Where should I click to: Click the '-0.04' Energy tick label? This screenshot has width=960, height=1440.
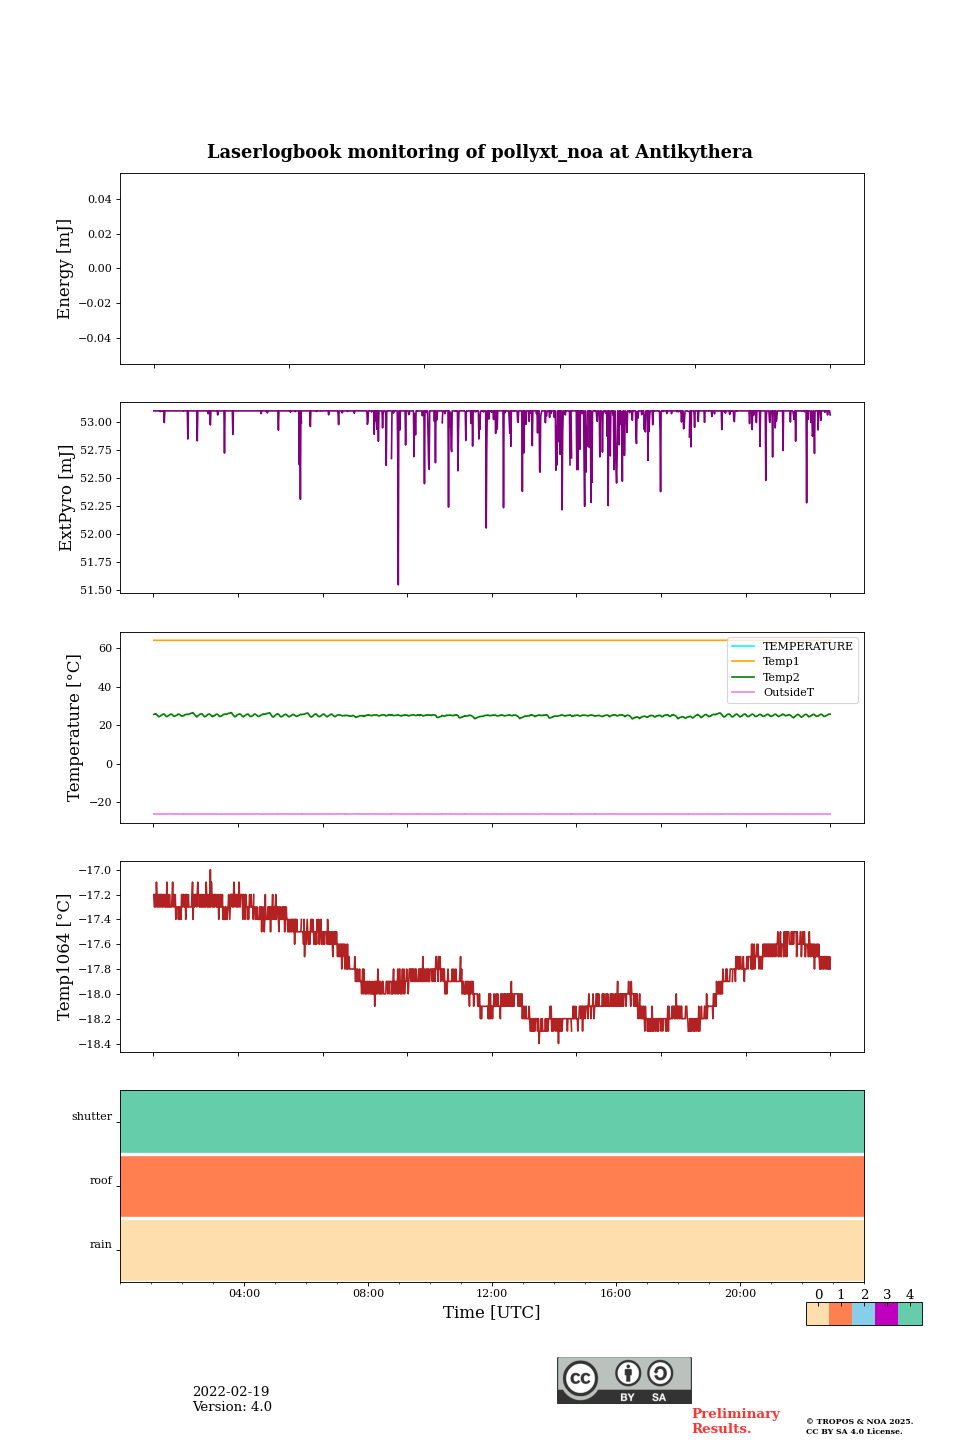96,338
